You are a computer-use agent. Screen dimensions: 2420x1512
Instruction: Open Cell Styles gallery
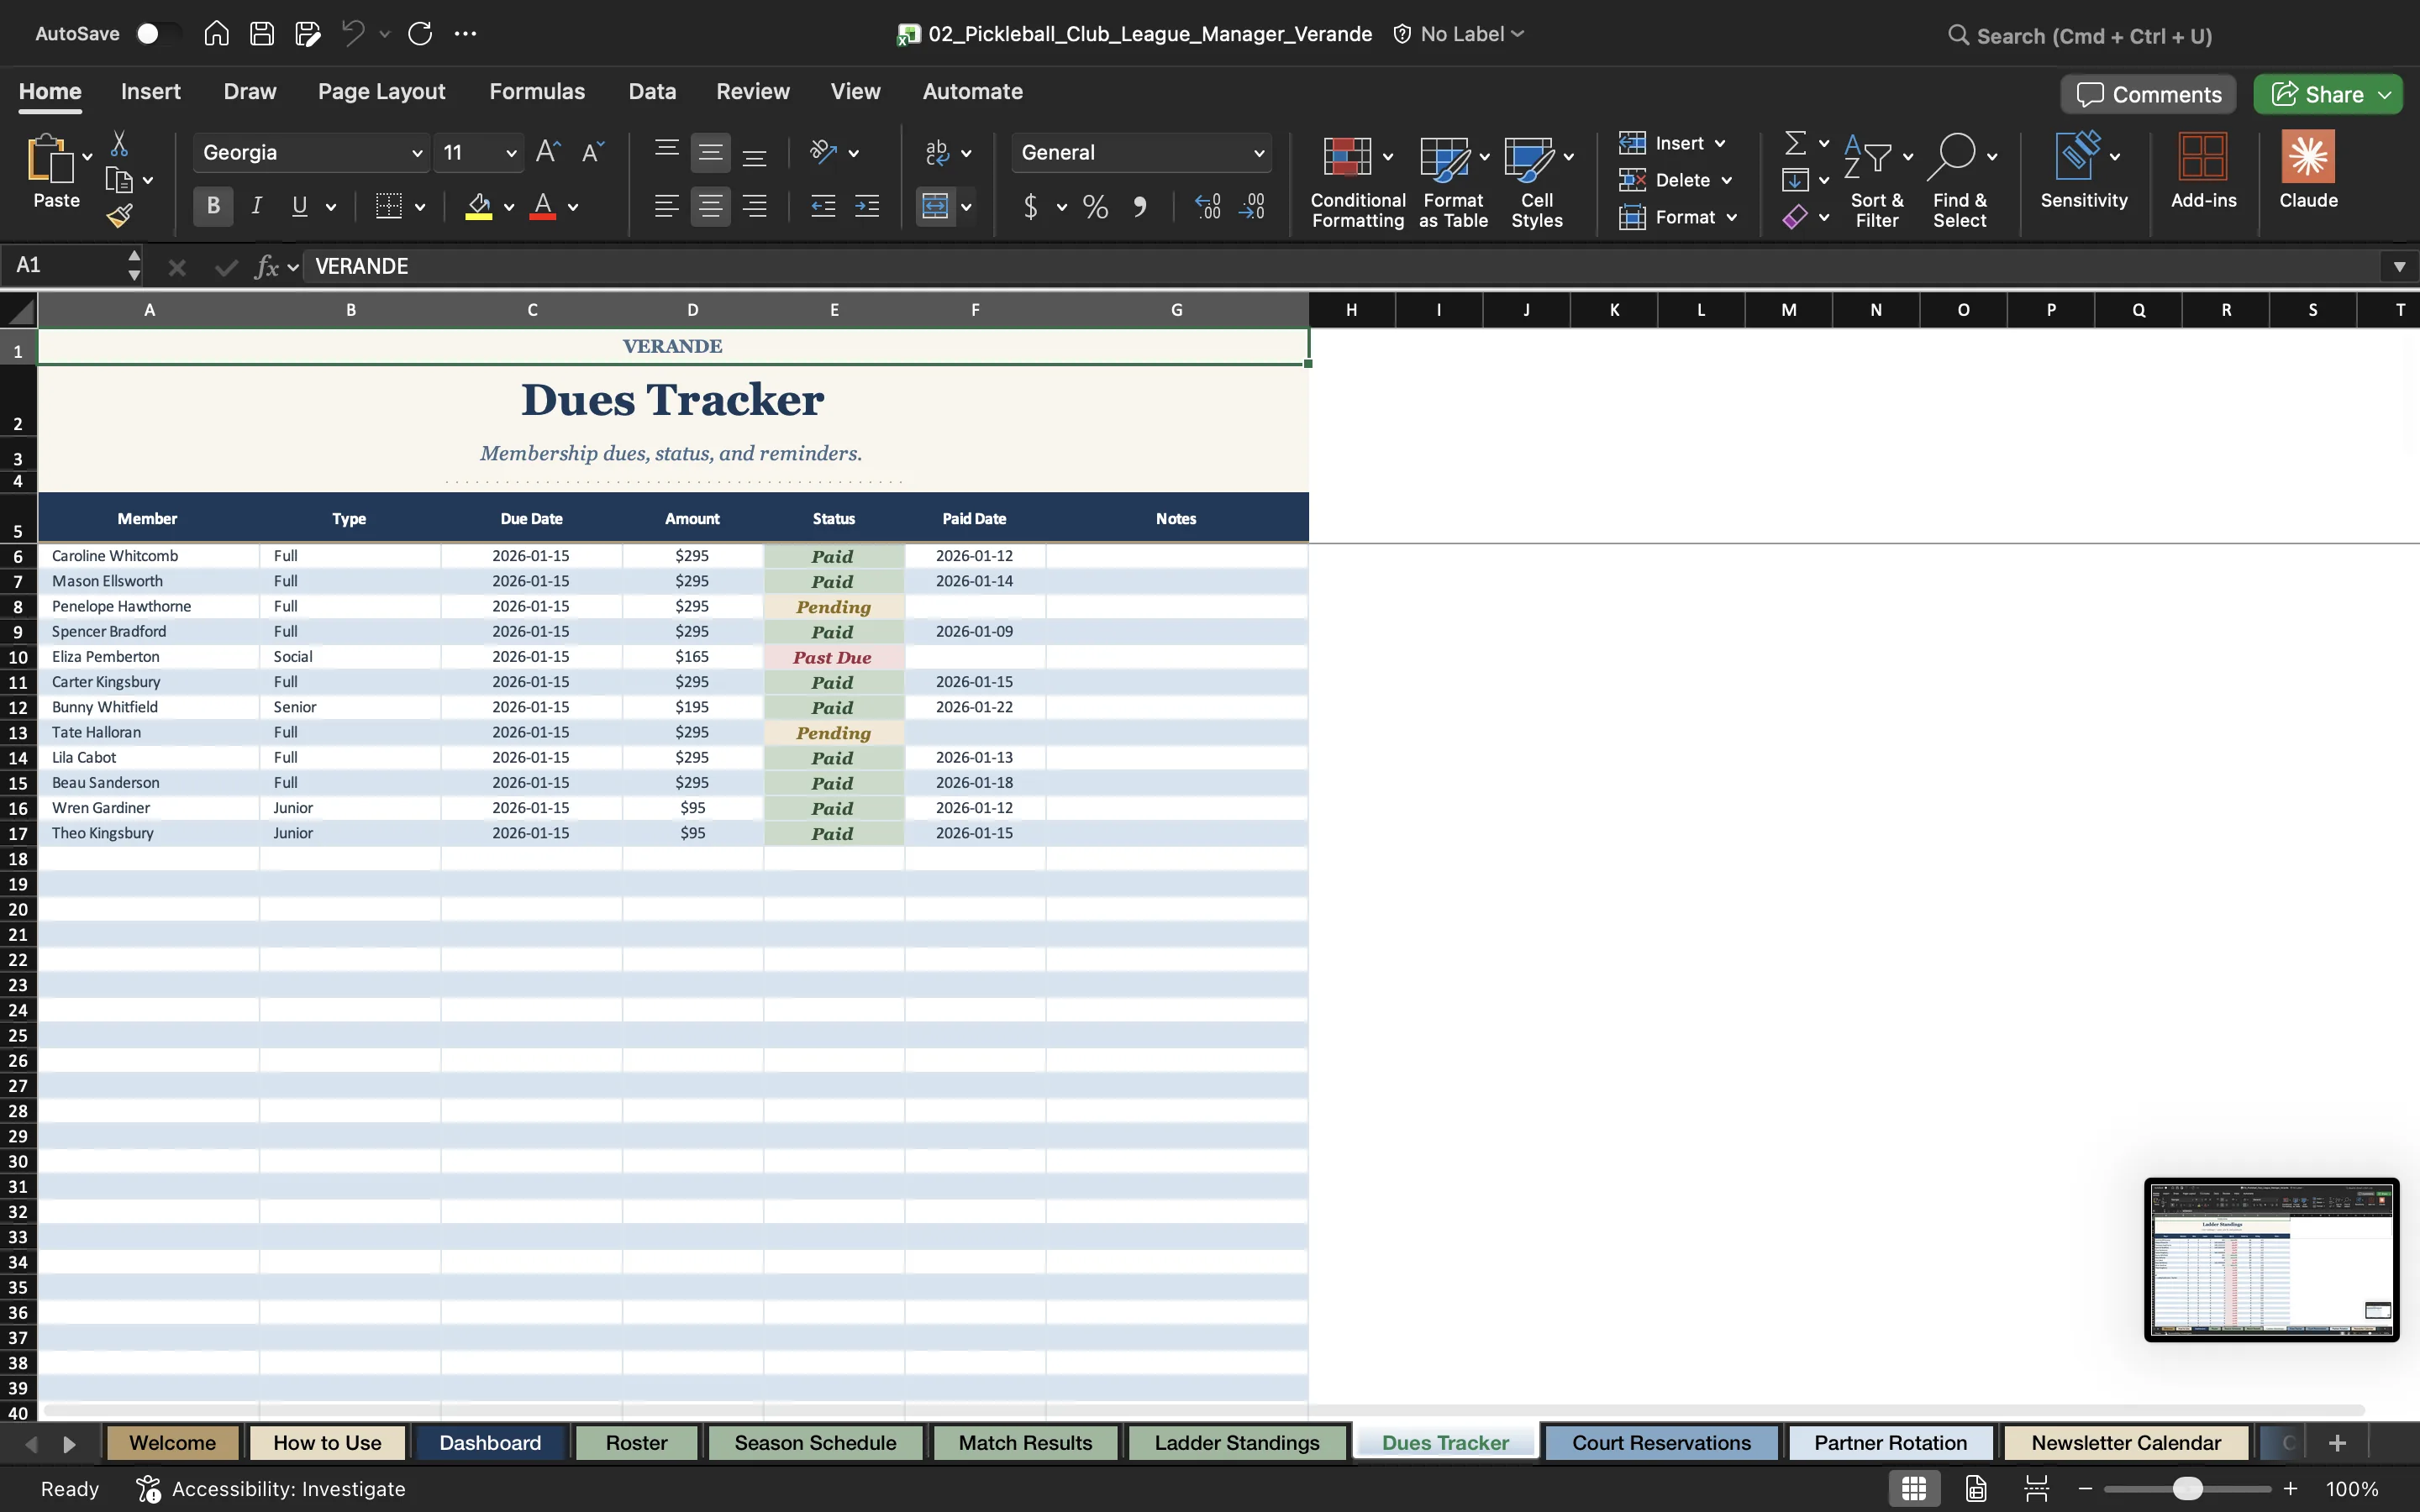pyautogui.click(x=1537, y=182)
